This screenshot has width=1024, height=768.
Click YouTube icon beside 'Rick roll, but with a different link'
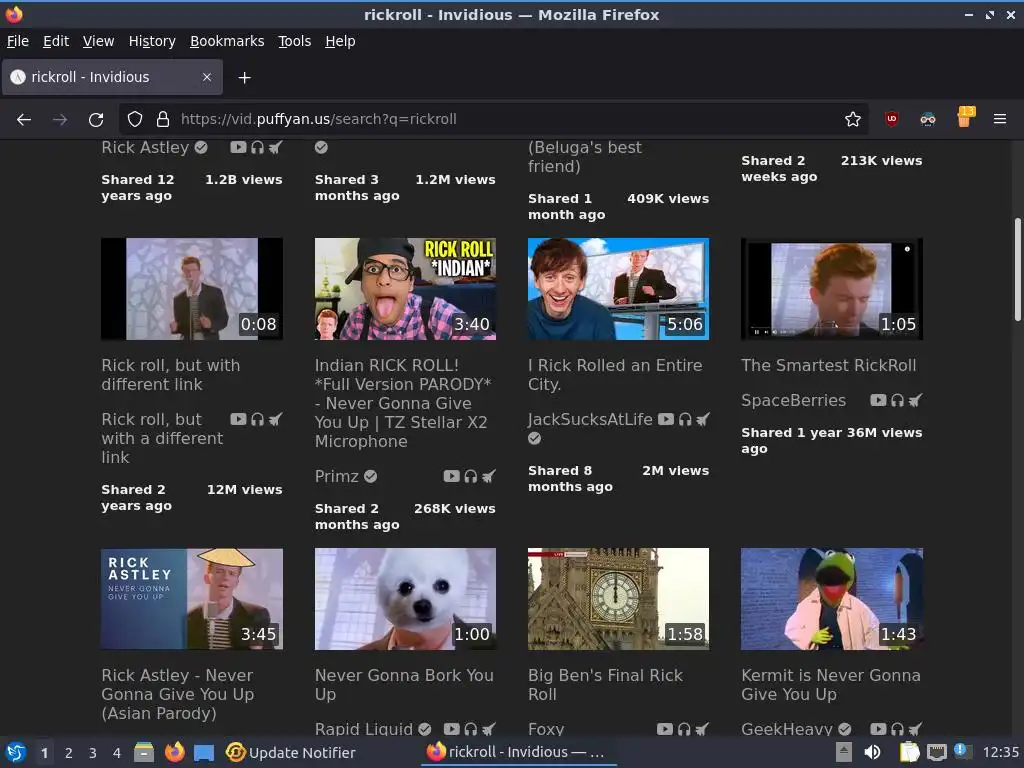click(x=238, y=419)
